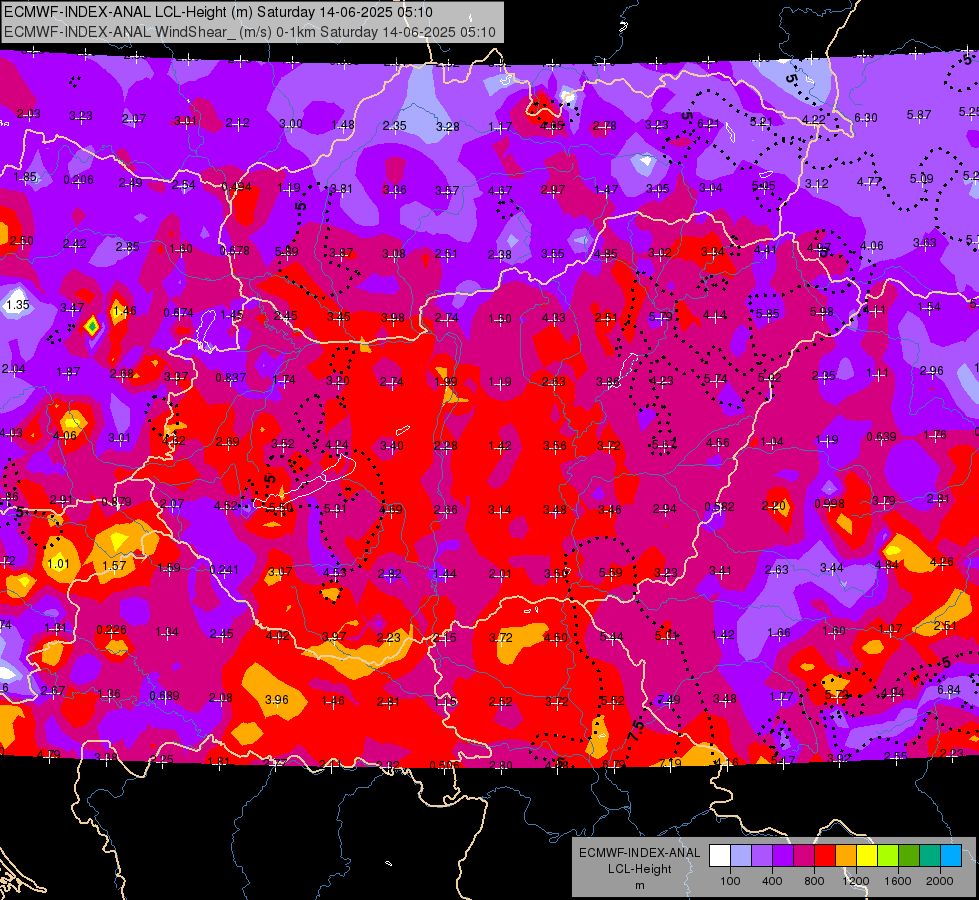The image size is (979, 900).
Task: Click the wind shear value 5.79
Action: (661, 317)
